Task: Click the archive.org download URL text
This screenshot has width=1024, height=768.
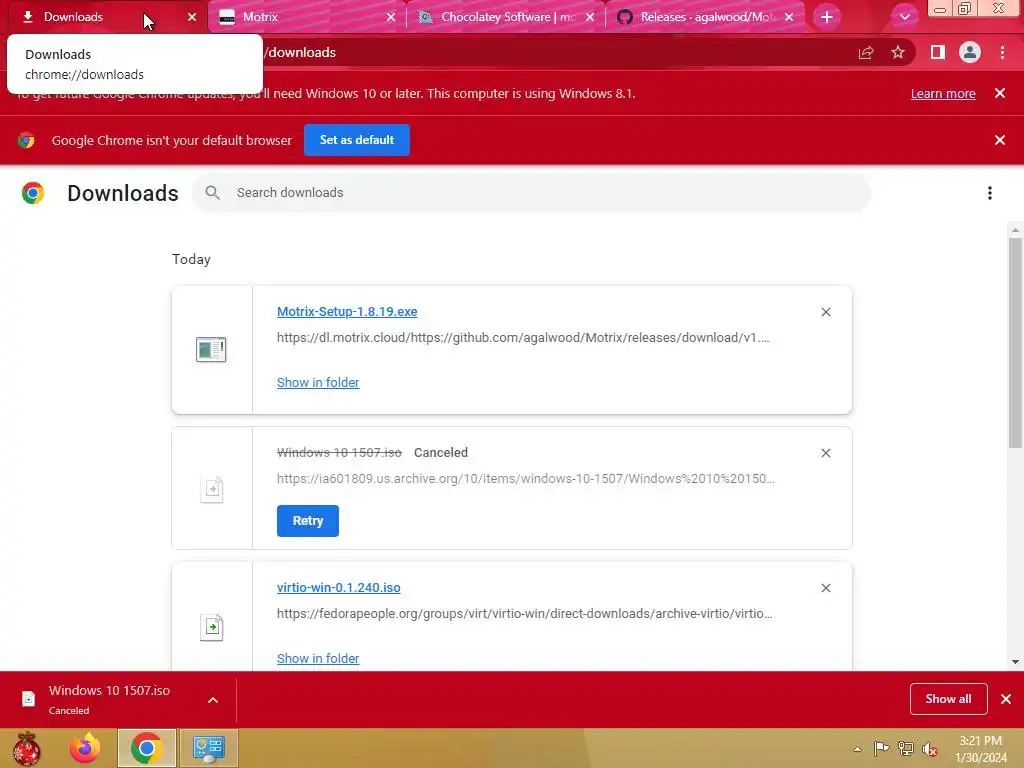Action: 526,479
